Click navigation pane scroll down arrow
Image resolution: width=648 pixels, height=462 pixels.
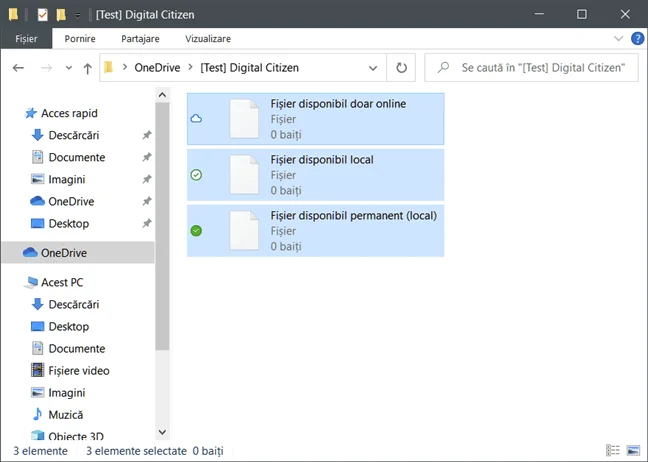pyautogui.click(x=162, y=432)
